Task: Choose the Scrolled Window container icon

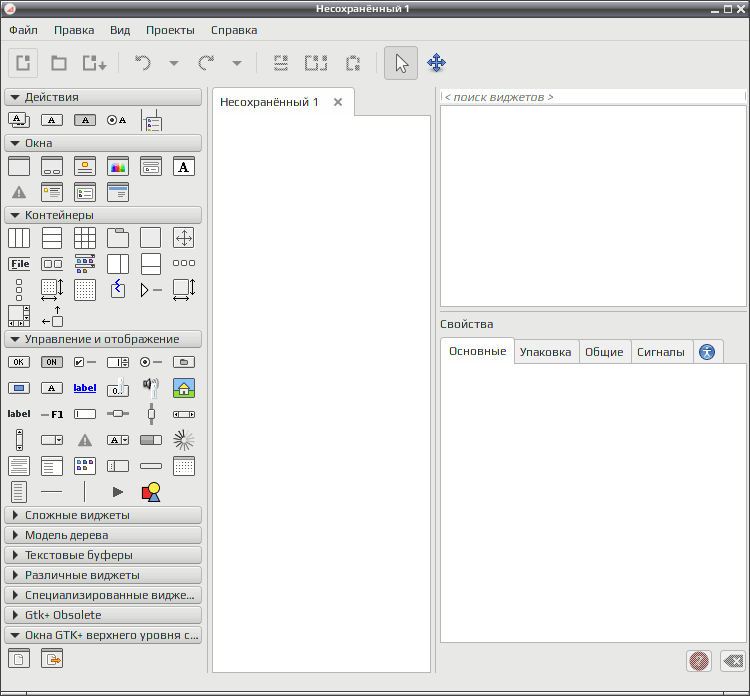Action: 19,316
